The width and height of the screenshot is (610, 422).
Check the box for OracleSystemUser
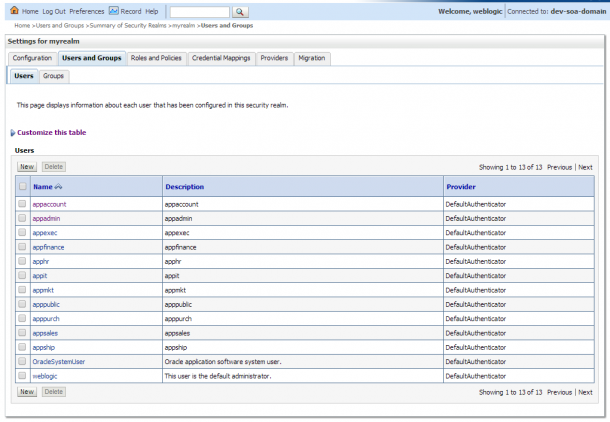(22, 361)
